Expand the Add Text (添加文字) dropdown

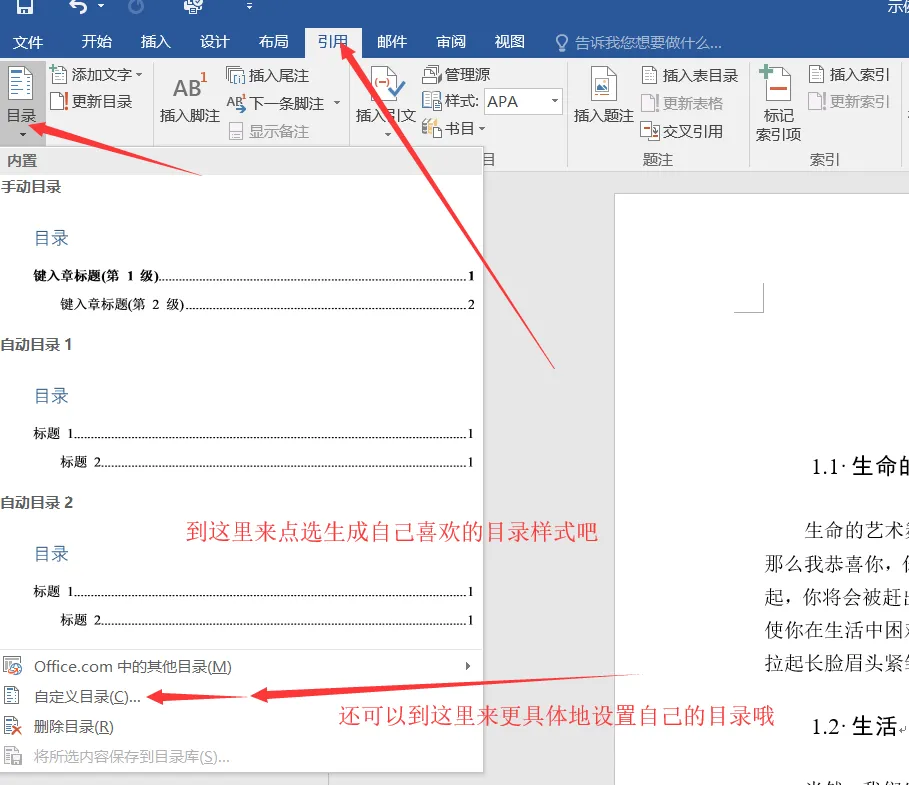(97, 75)
